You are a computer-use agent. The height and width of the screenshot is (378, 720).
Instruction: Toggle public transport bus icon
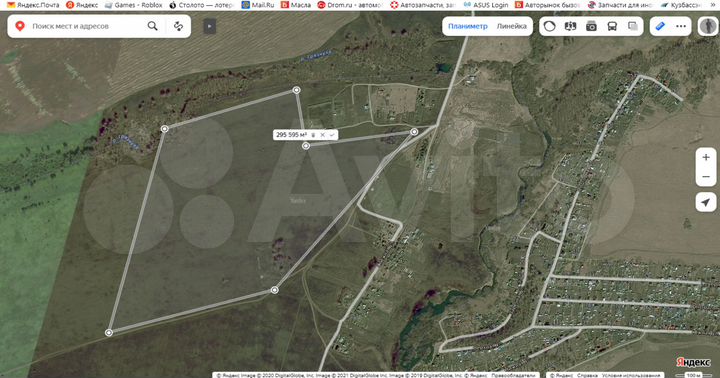[612, 26]
